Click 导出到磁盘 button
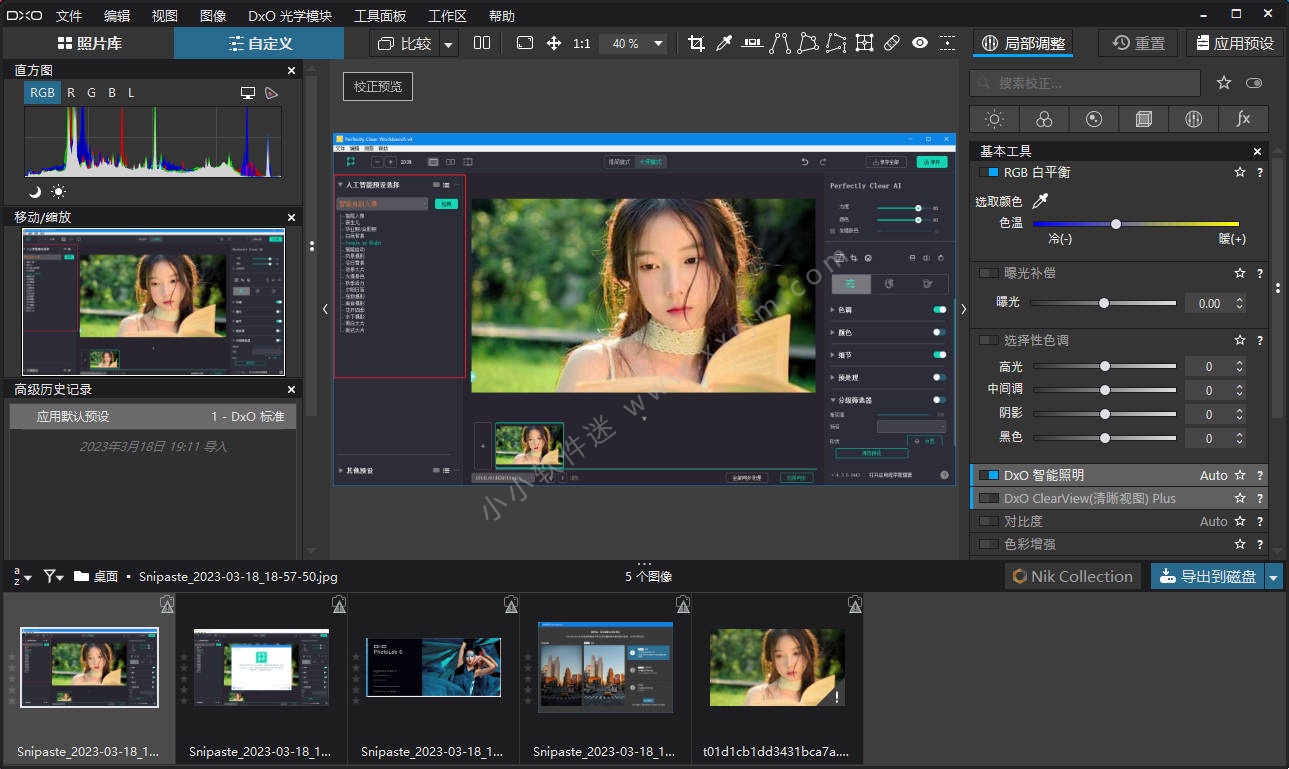 [1208, 576]
